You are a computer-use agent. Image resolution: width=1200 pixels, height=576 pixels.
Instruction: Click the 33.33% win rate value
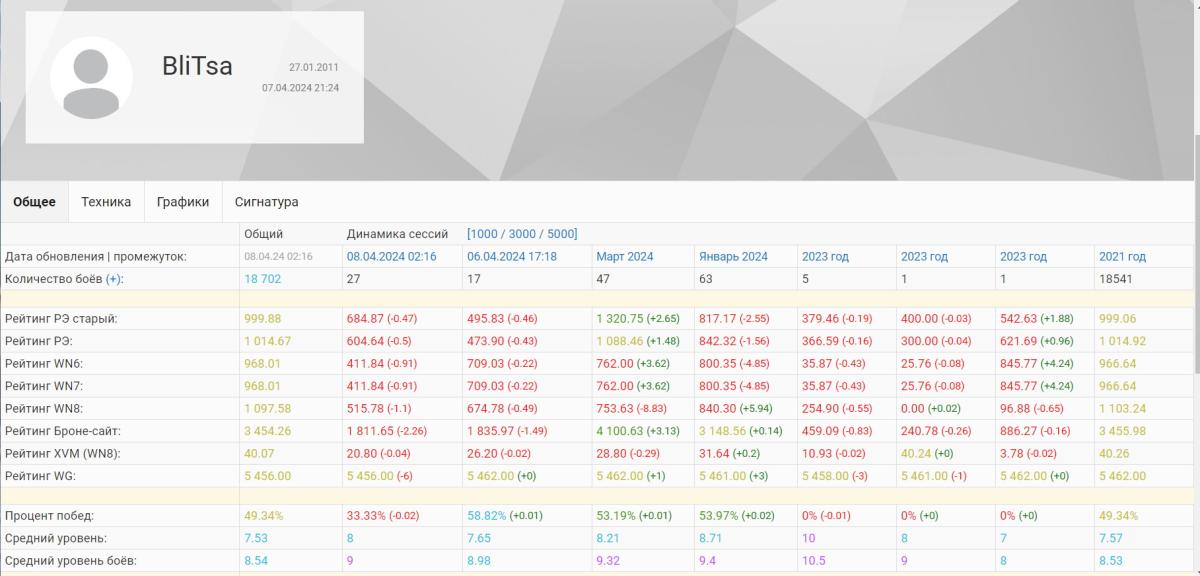367,516
